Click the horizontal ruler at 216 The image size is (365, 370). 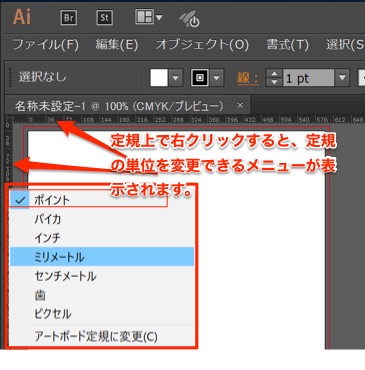point(142,119)
